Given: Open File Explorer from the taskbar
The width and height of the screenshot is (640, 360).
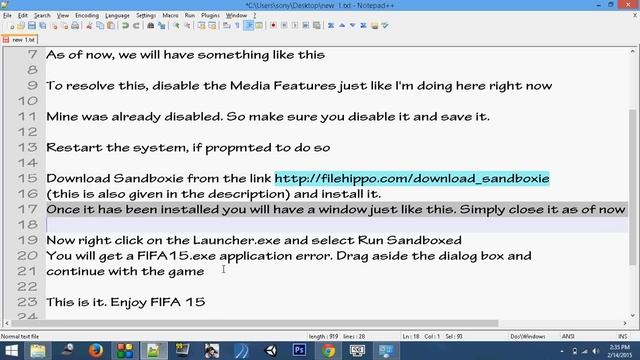Looking at the screenshot, I should pos(38,351).
